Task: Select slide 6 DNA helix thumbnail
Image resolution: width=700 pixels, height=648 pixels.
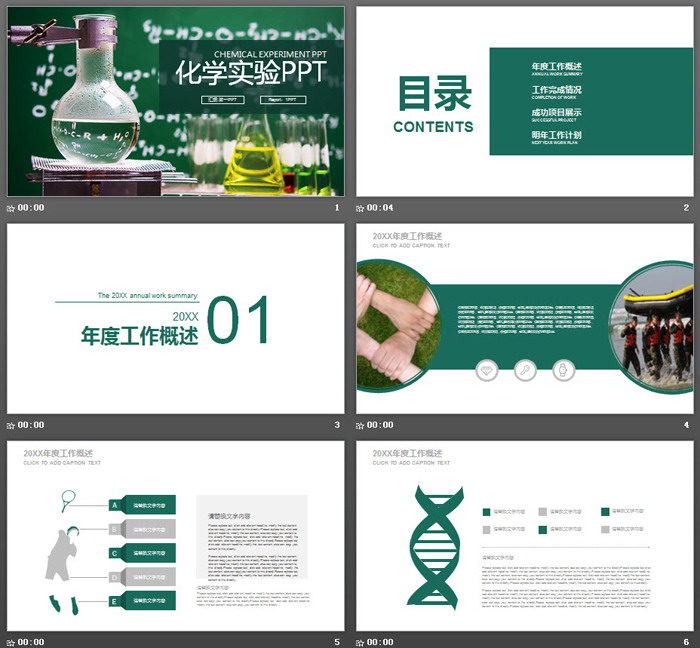Action: point(525,536)
